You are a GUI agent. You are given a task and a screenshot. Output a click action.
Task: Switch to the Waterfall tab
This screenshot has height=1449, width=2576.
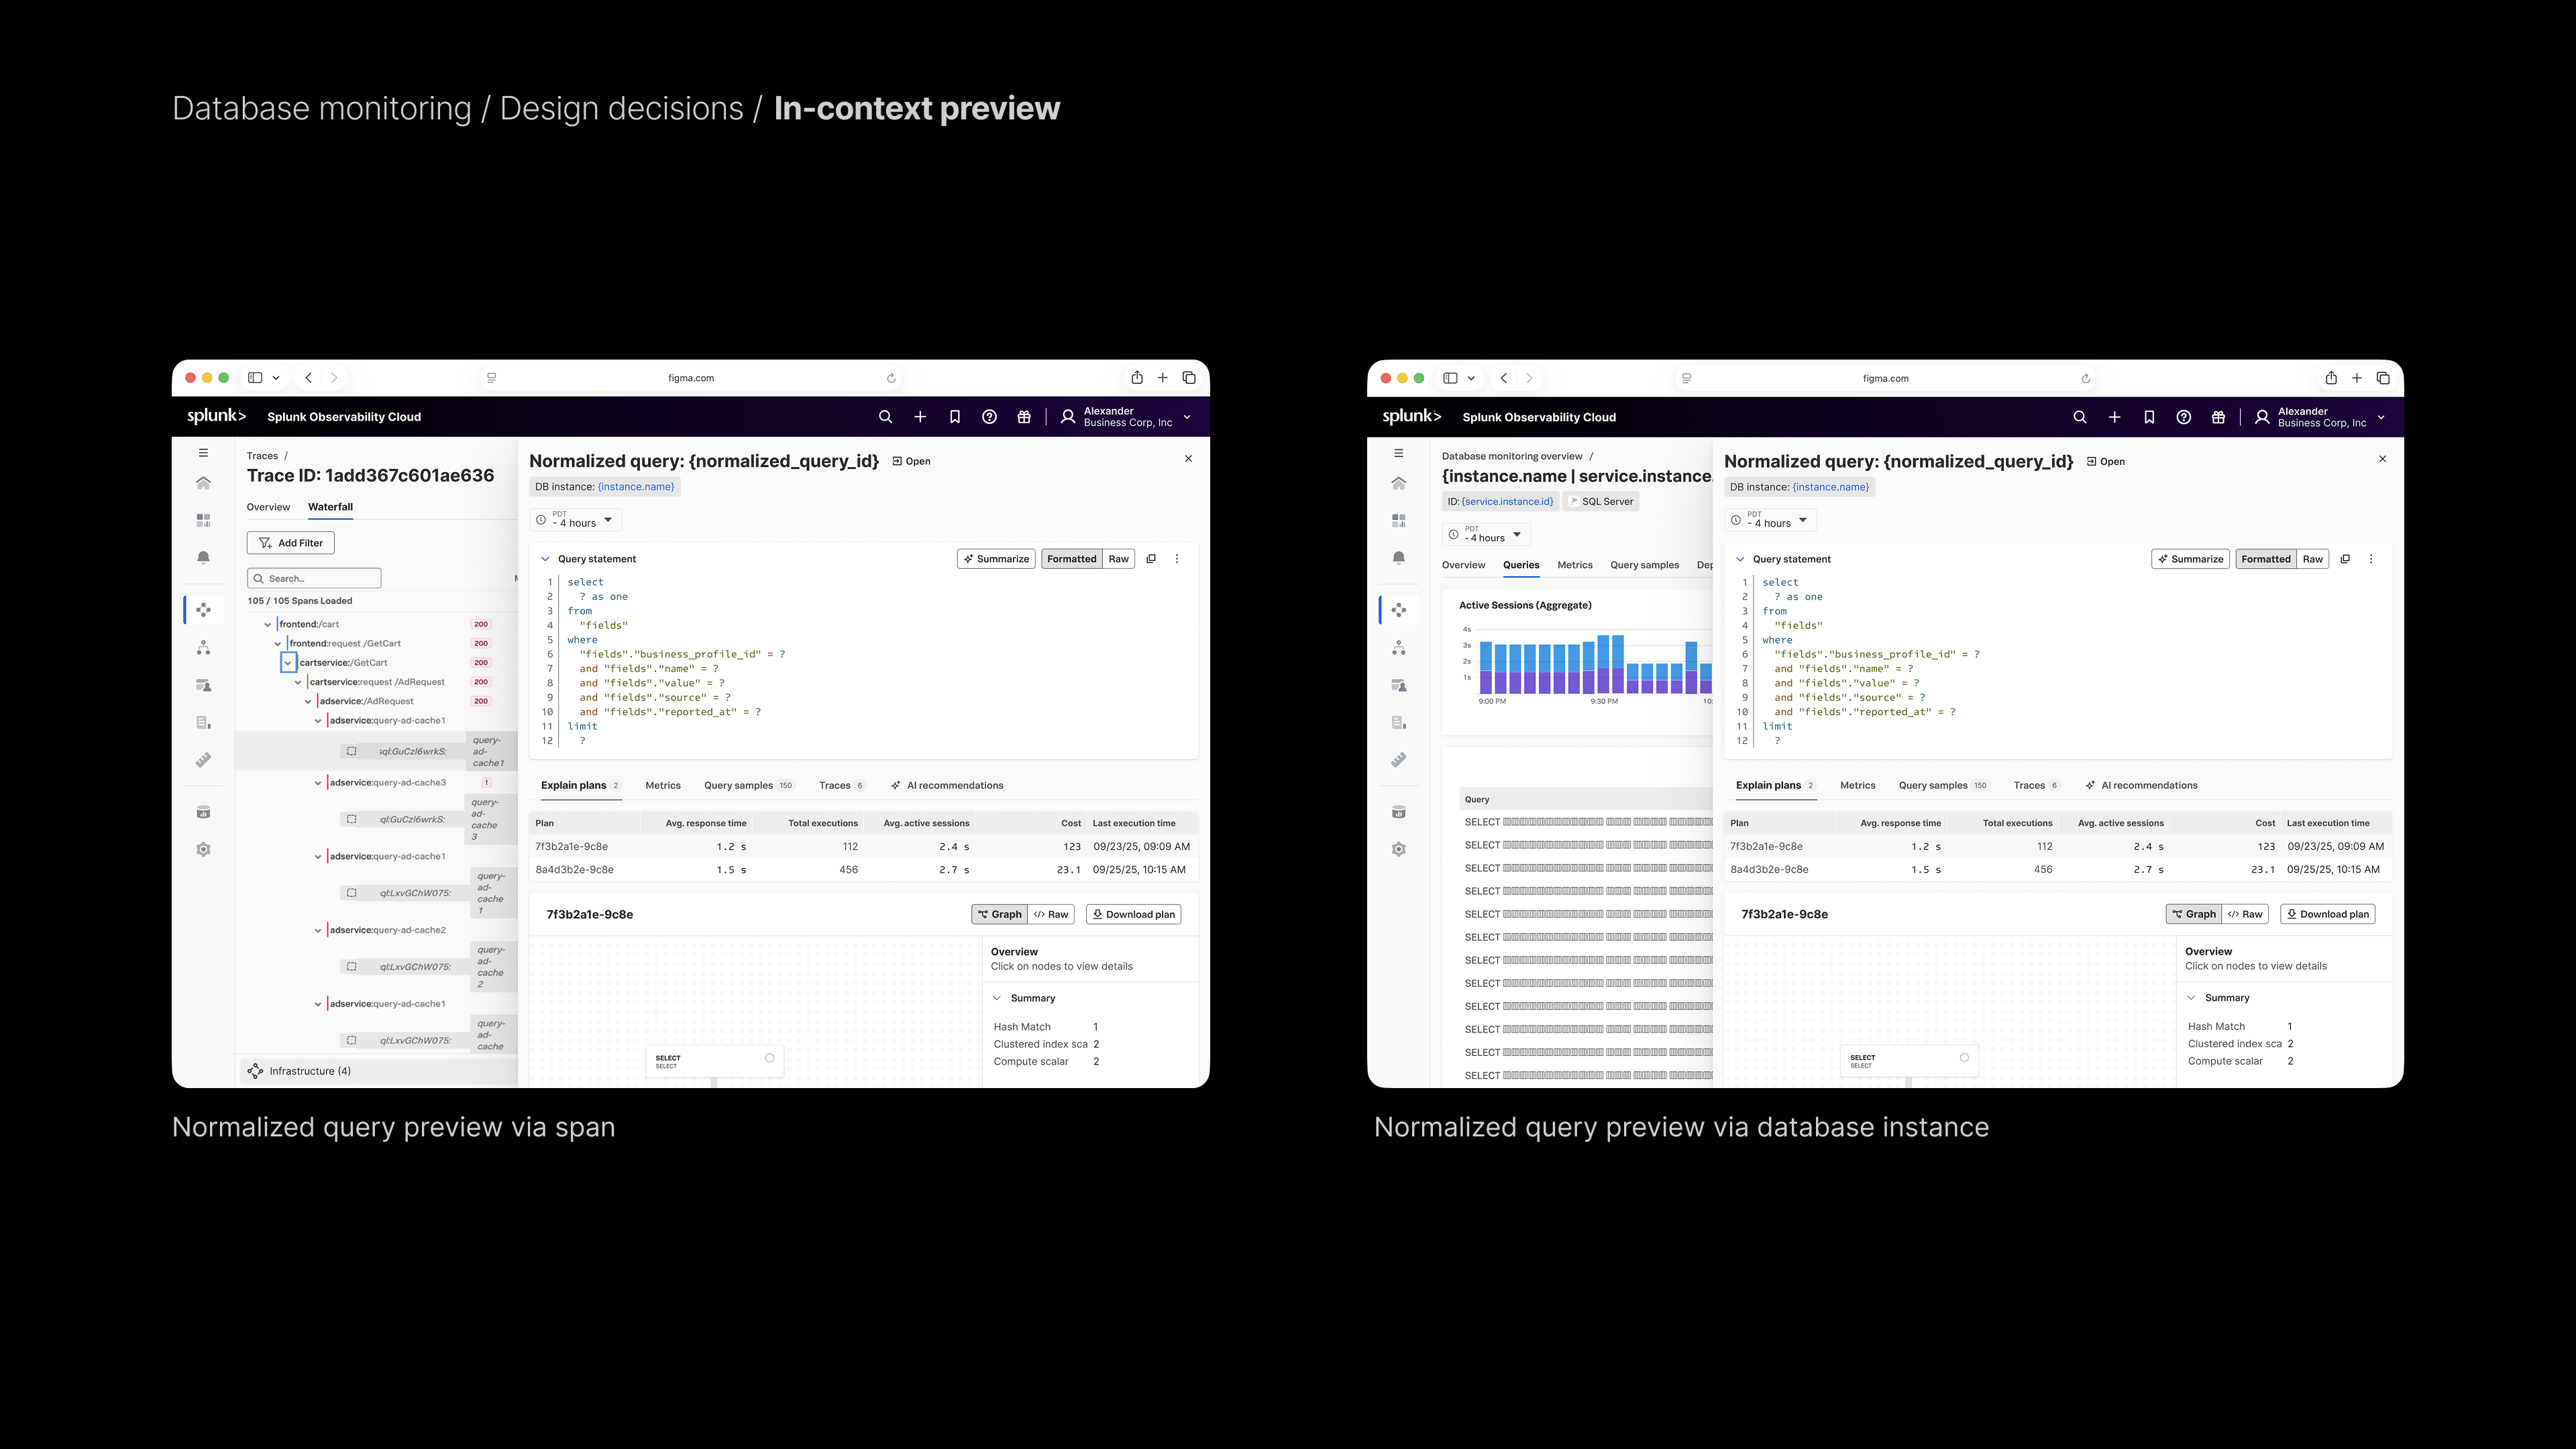coord(330,507)
